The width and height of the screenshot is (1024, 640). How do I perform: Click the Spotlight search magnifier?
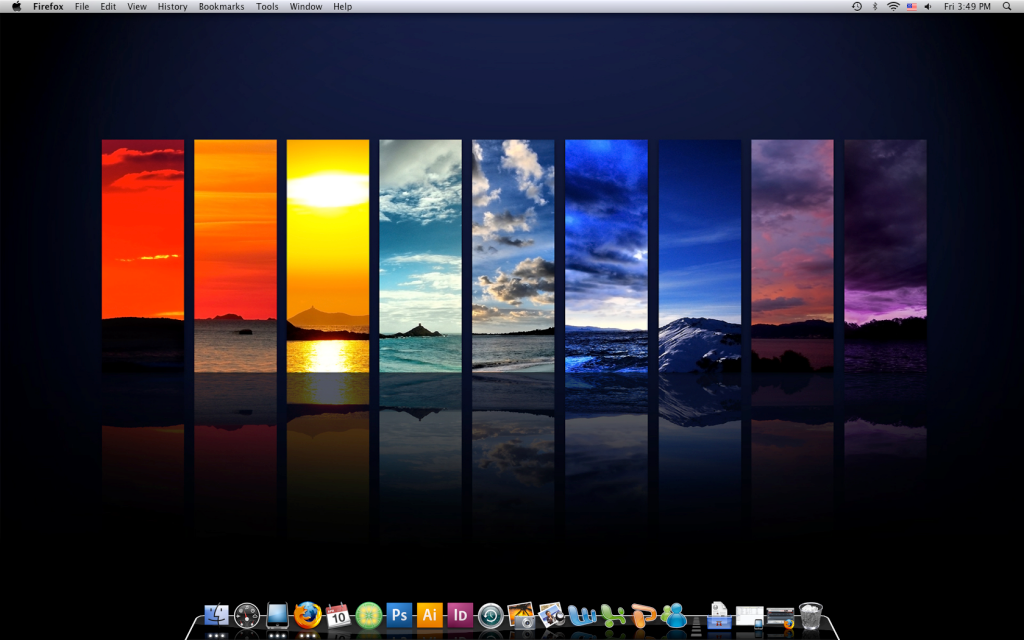(1009, 7)
